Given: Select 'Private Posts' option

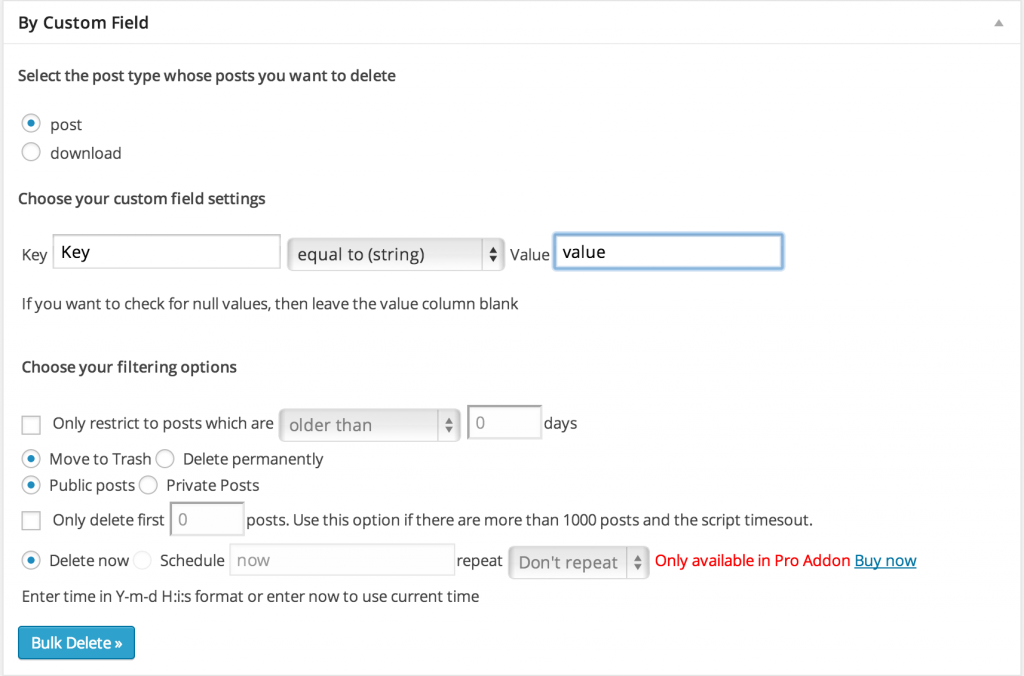Looking at the screenshot, I should point(148,485).
